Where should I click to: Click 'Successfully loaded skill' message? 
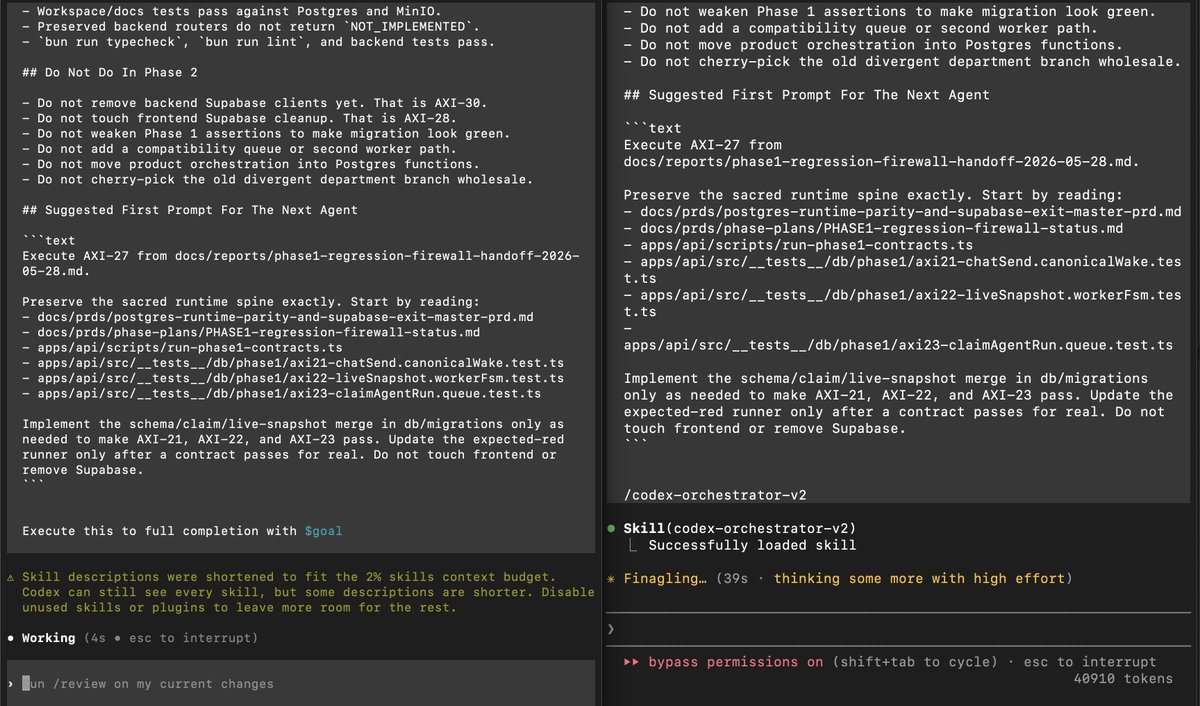(750, 545)
